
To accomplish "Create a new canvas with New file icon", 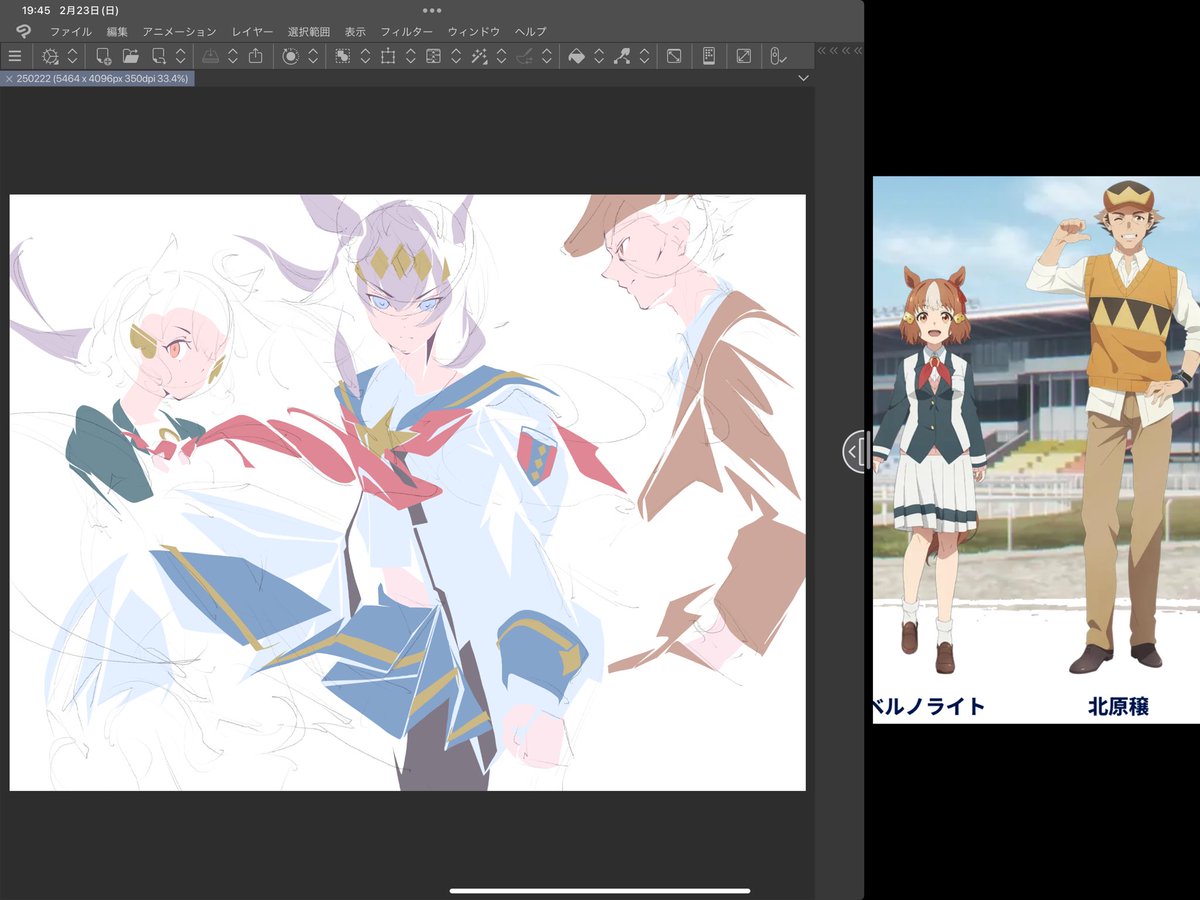I will (103, 57).
